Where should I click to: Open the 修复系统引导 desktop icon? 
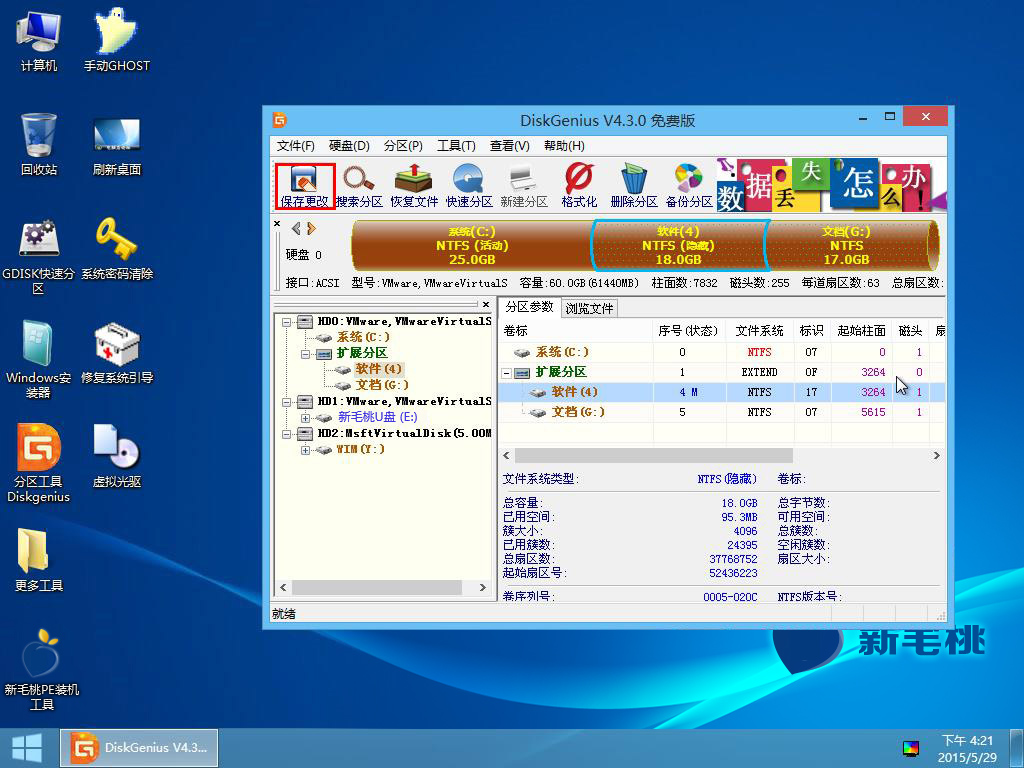pyautogui.click(x=116, y=352)
